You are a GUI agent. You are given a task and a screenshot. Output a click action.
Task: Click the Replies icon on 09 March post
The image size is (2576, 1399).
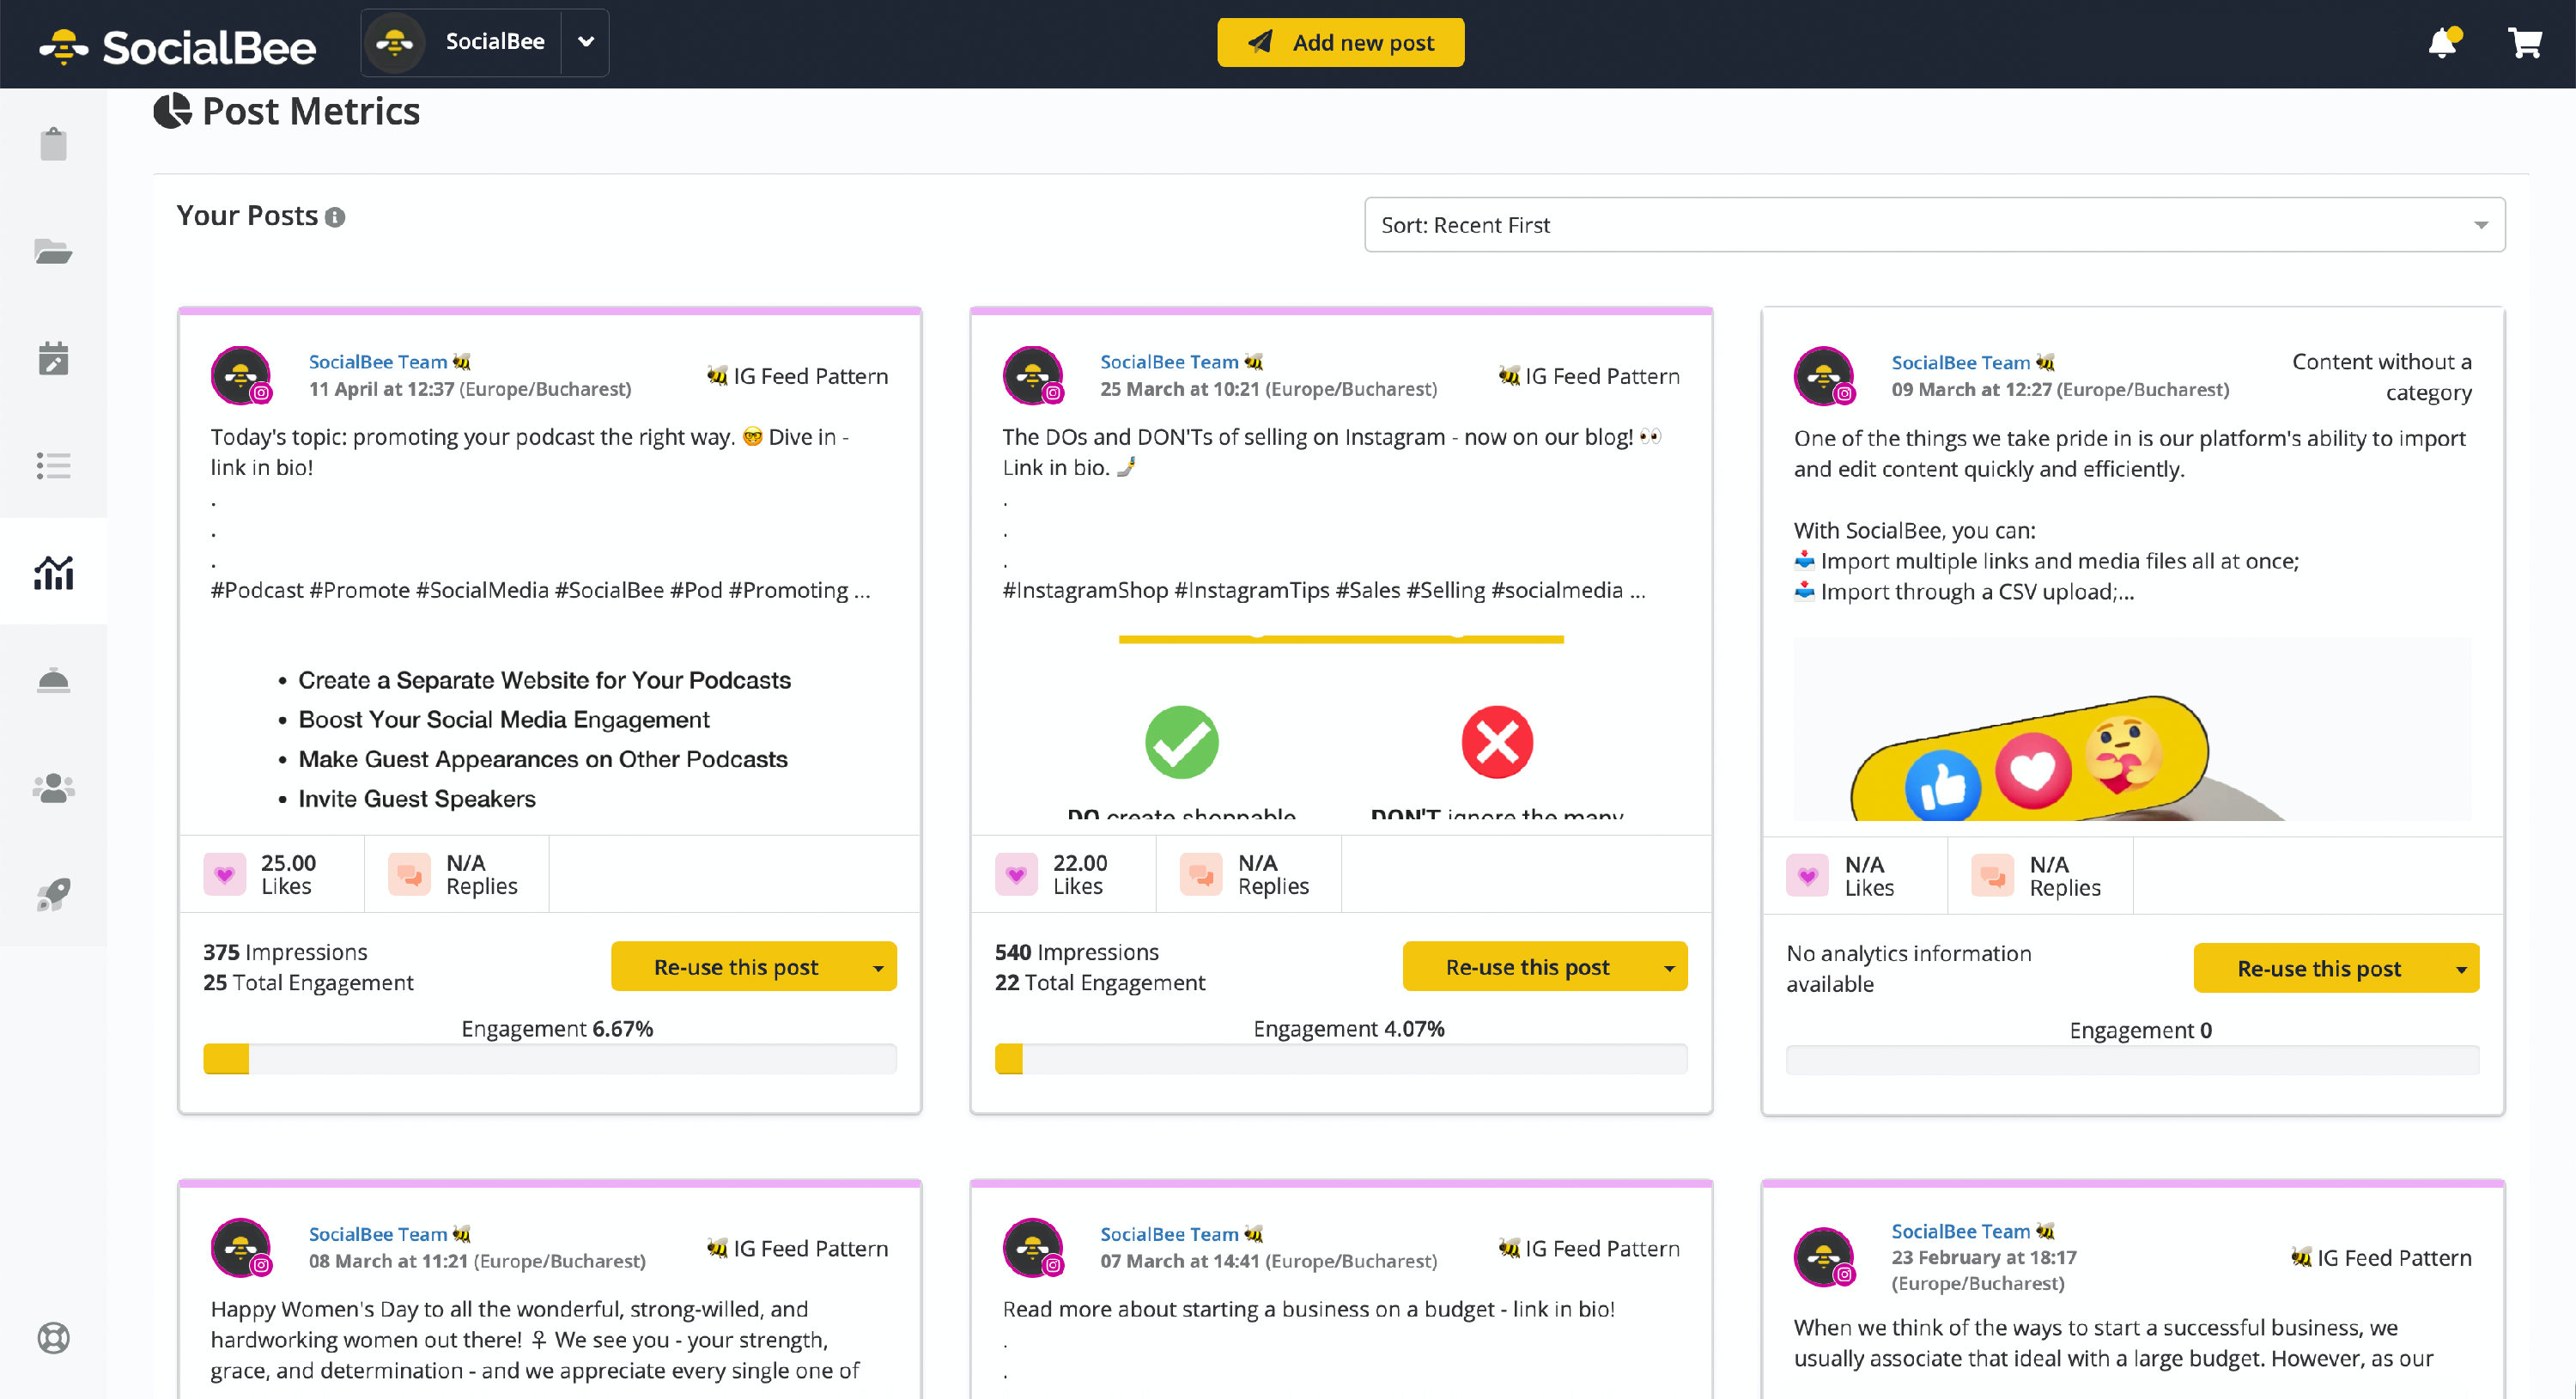pyautogui.click(x=1992, y=876)
